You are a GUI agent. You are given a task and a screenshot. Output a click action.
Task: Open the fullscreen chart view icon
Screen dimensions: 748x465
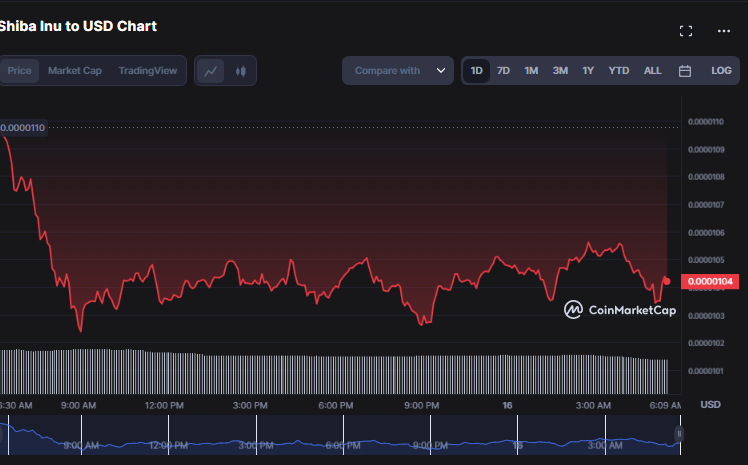pos(686,31)
